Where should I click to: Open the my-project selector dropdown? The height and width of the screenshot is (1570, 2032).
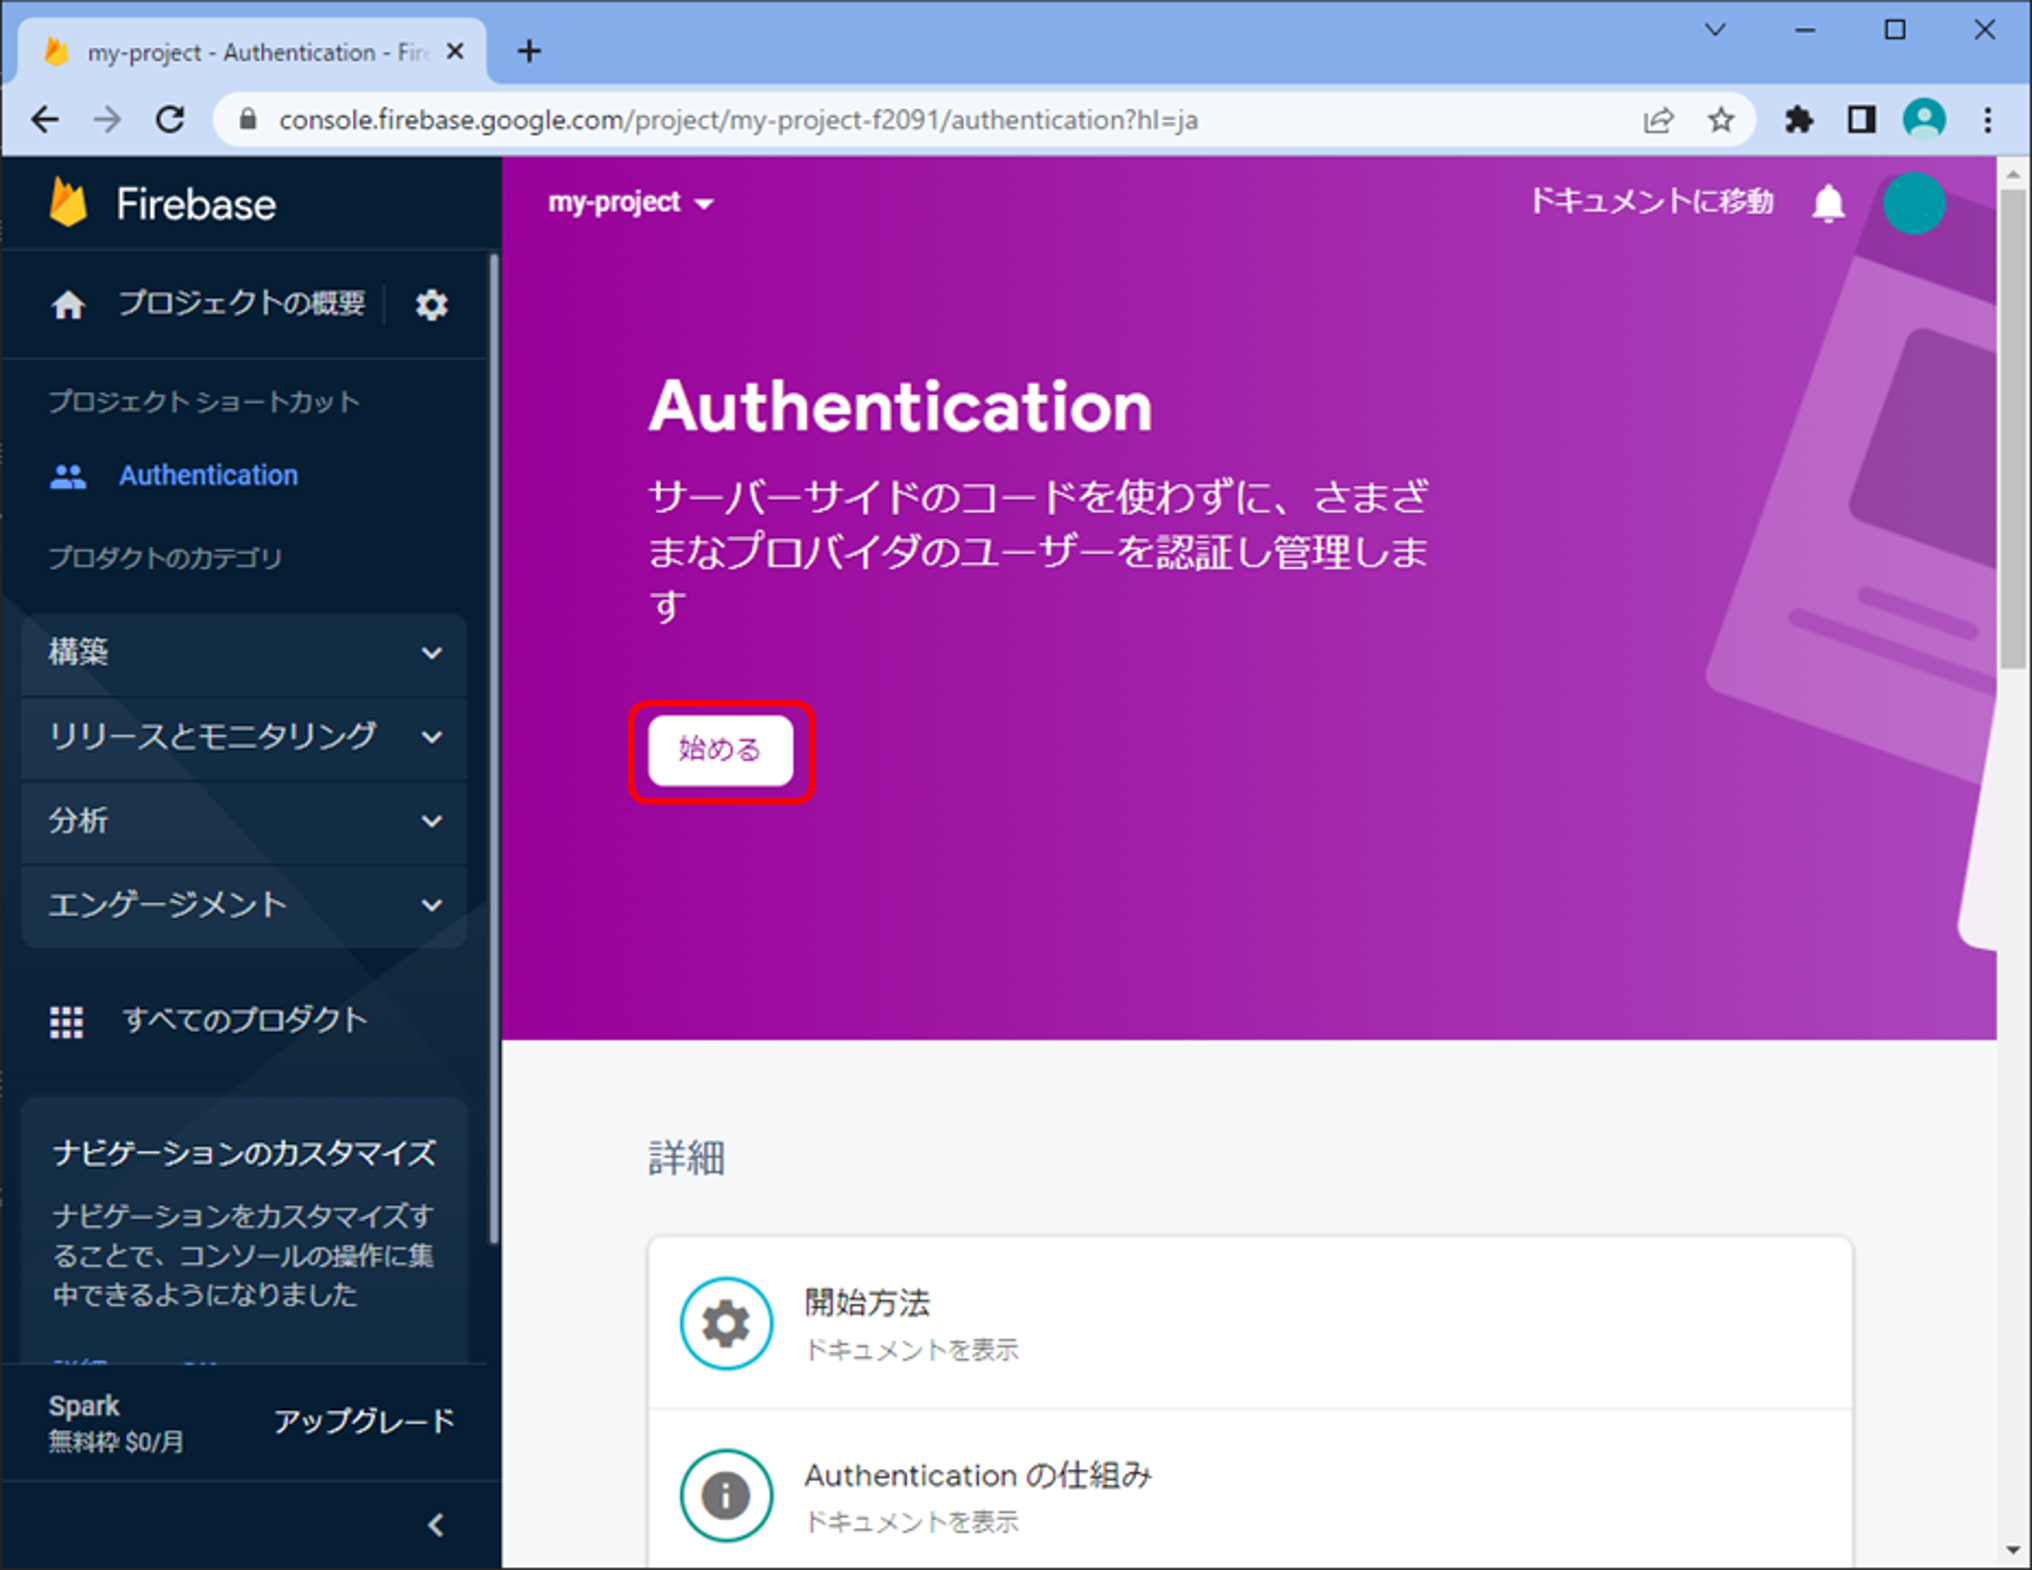pos(631,203)
